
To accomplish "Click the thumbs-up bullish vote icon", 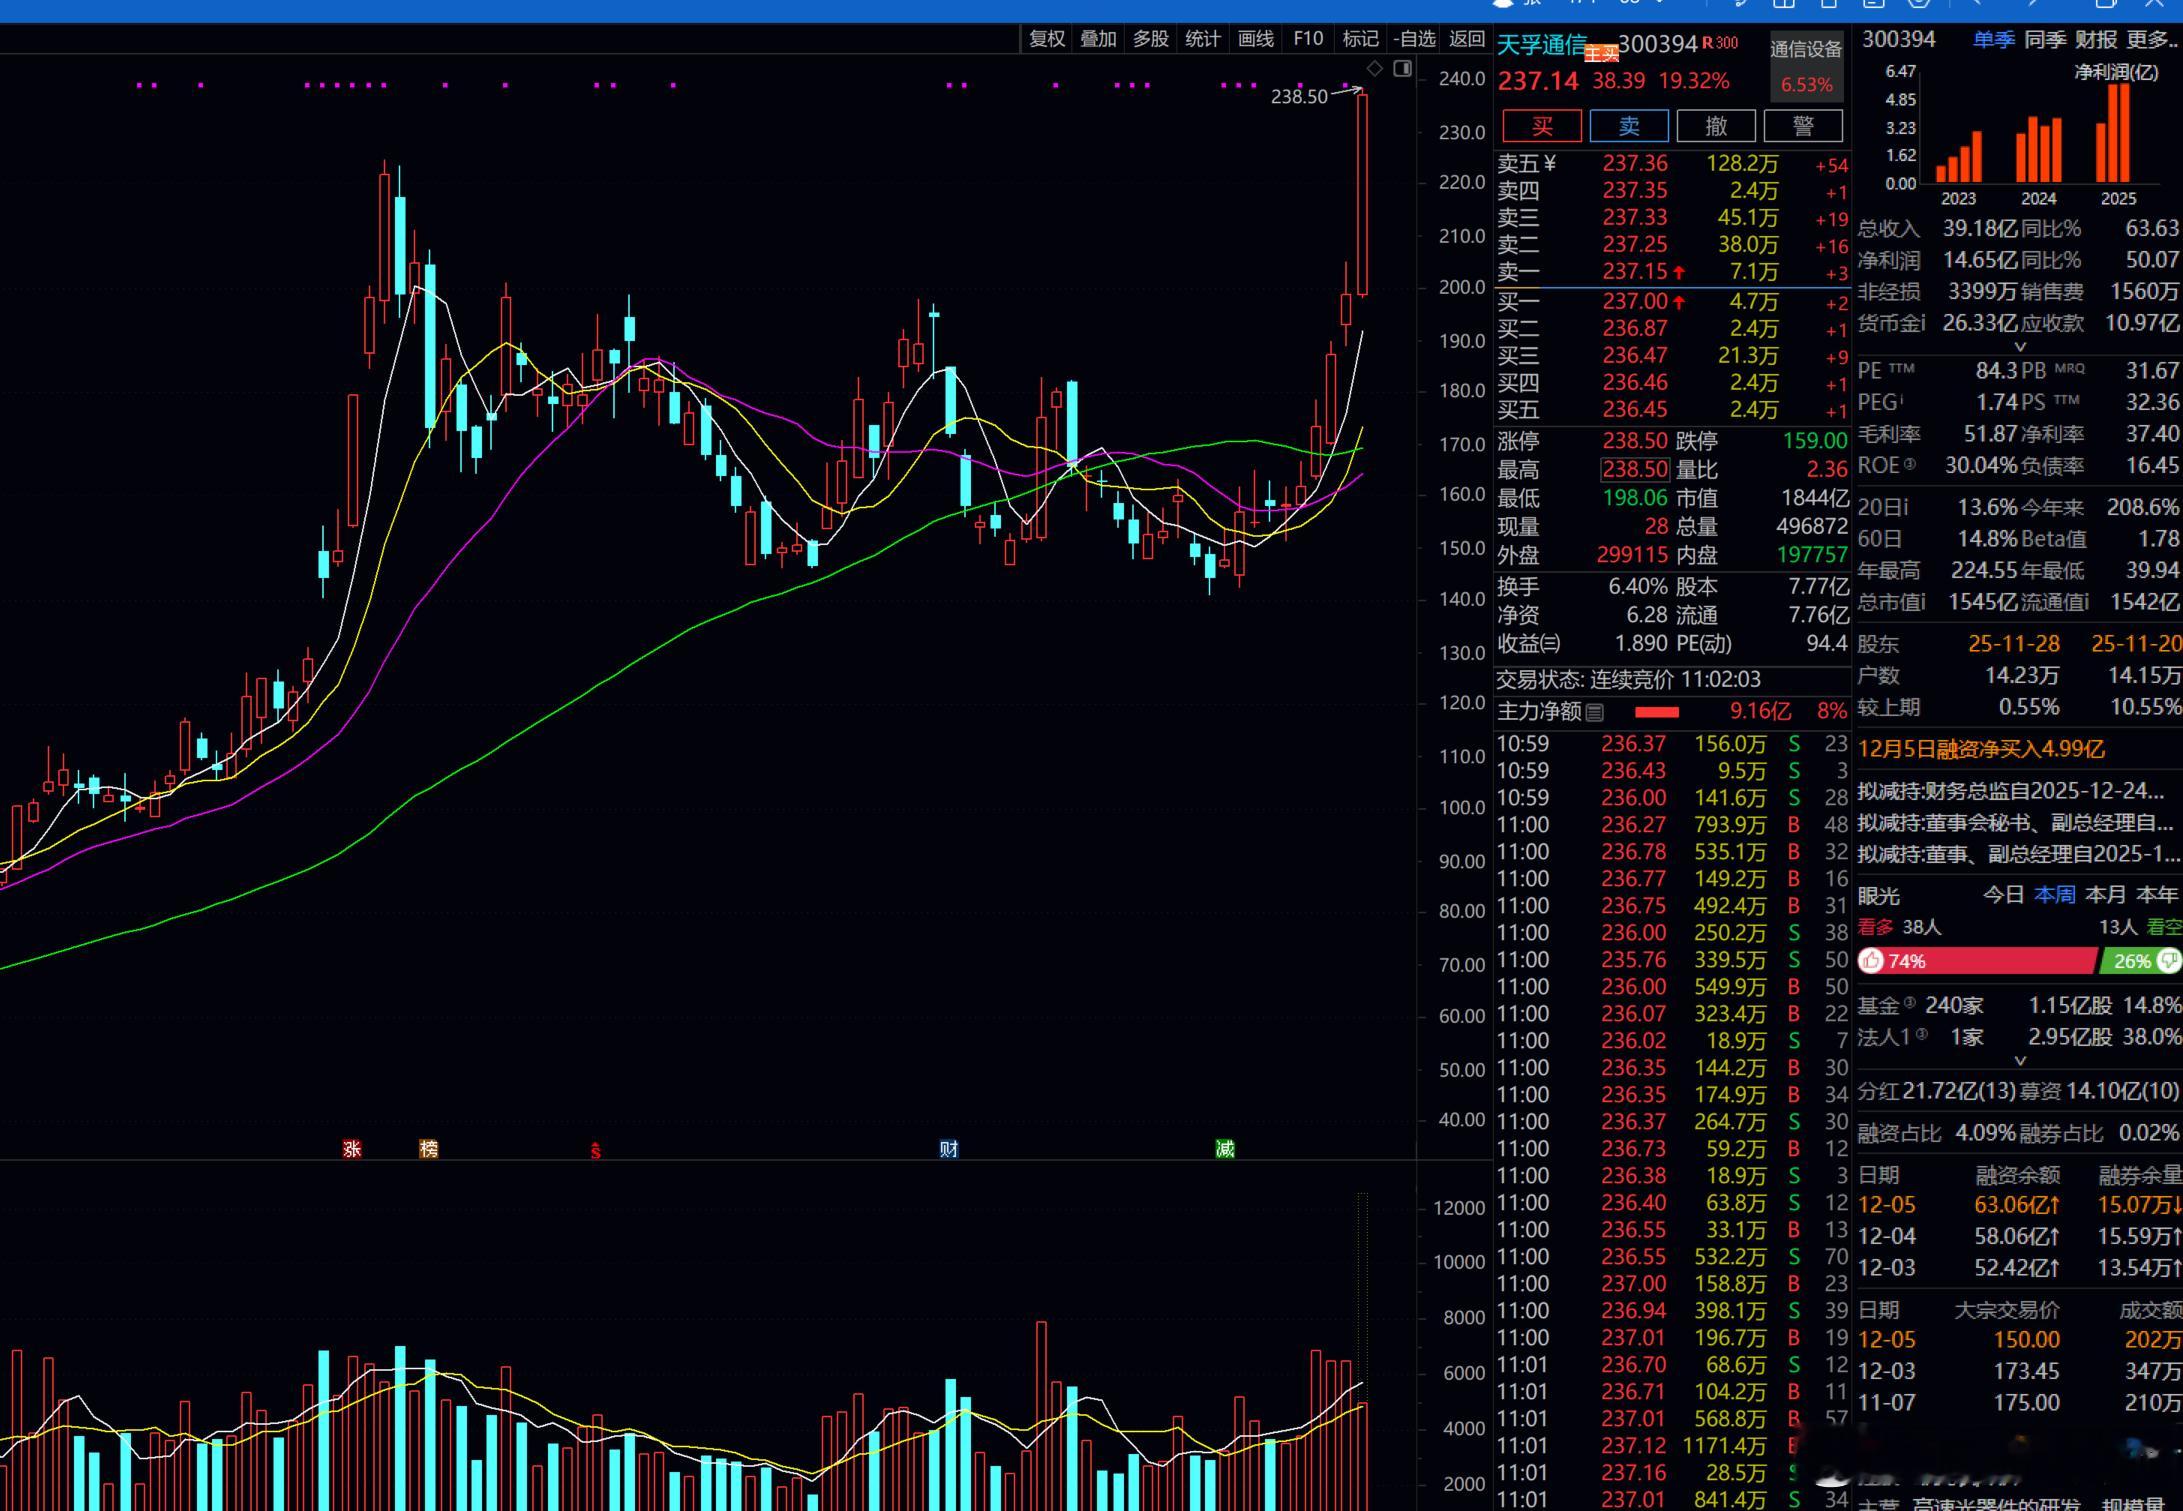I will [x=1872, y=961].
